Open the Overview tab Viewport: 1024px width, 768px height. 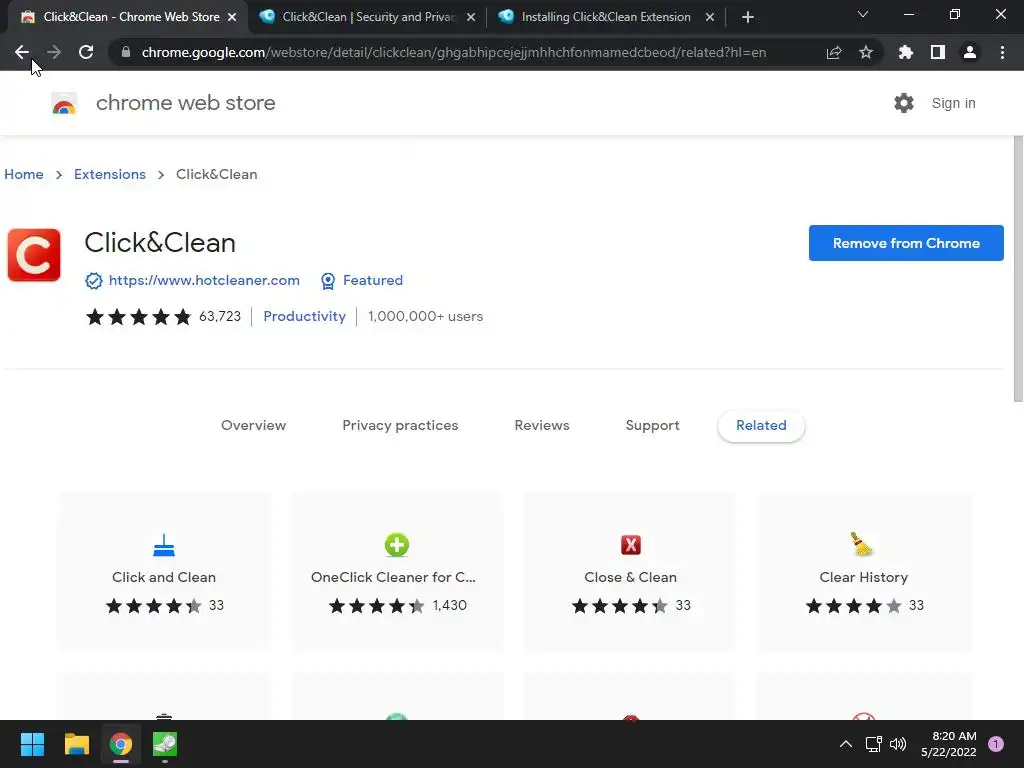click(x=253, y=425)
